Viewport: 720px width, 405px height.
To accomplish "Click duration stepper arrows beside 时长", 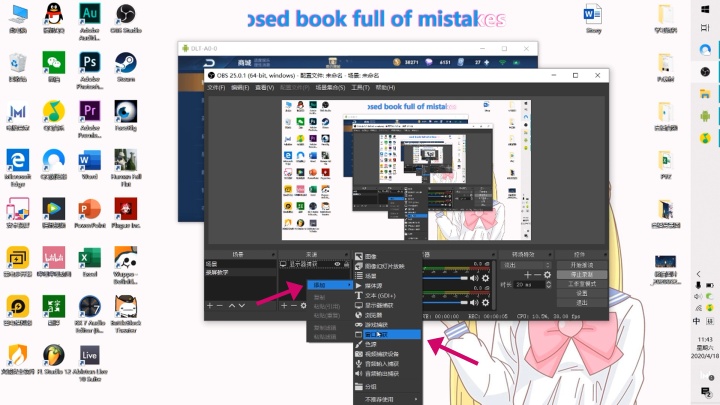I will click(x=548, y=285).
